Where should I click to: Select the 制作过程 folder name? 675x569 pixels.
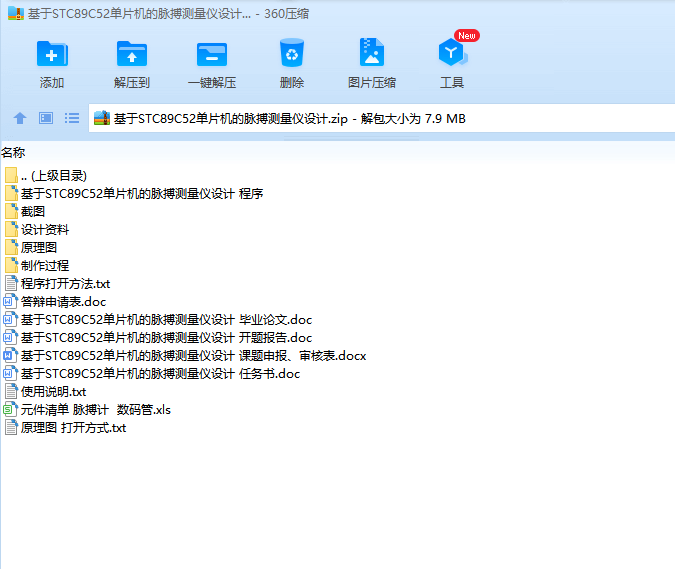click(45, 266)
